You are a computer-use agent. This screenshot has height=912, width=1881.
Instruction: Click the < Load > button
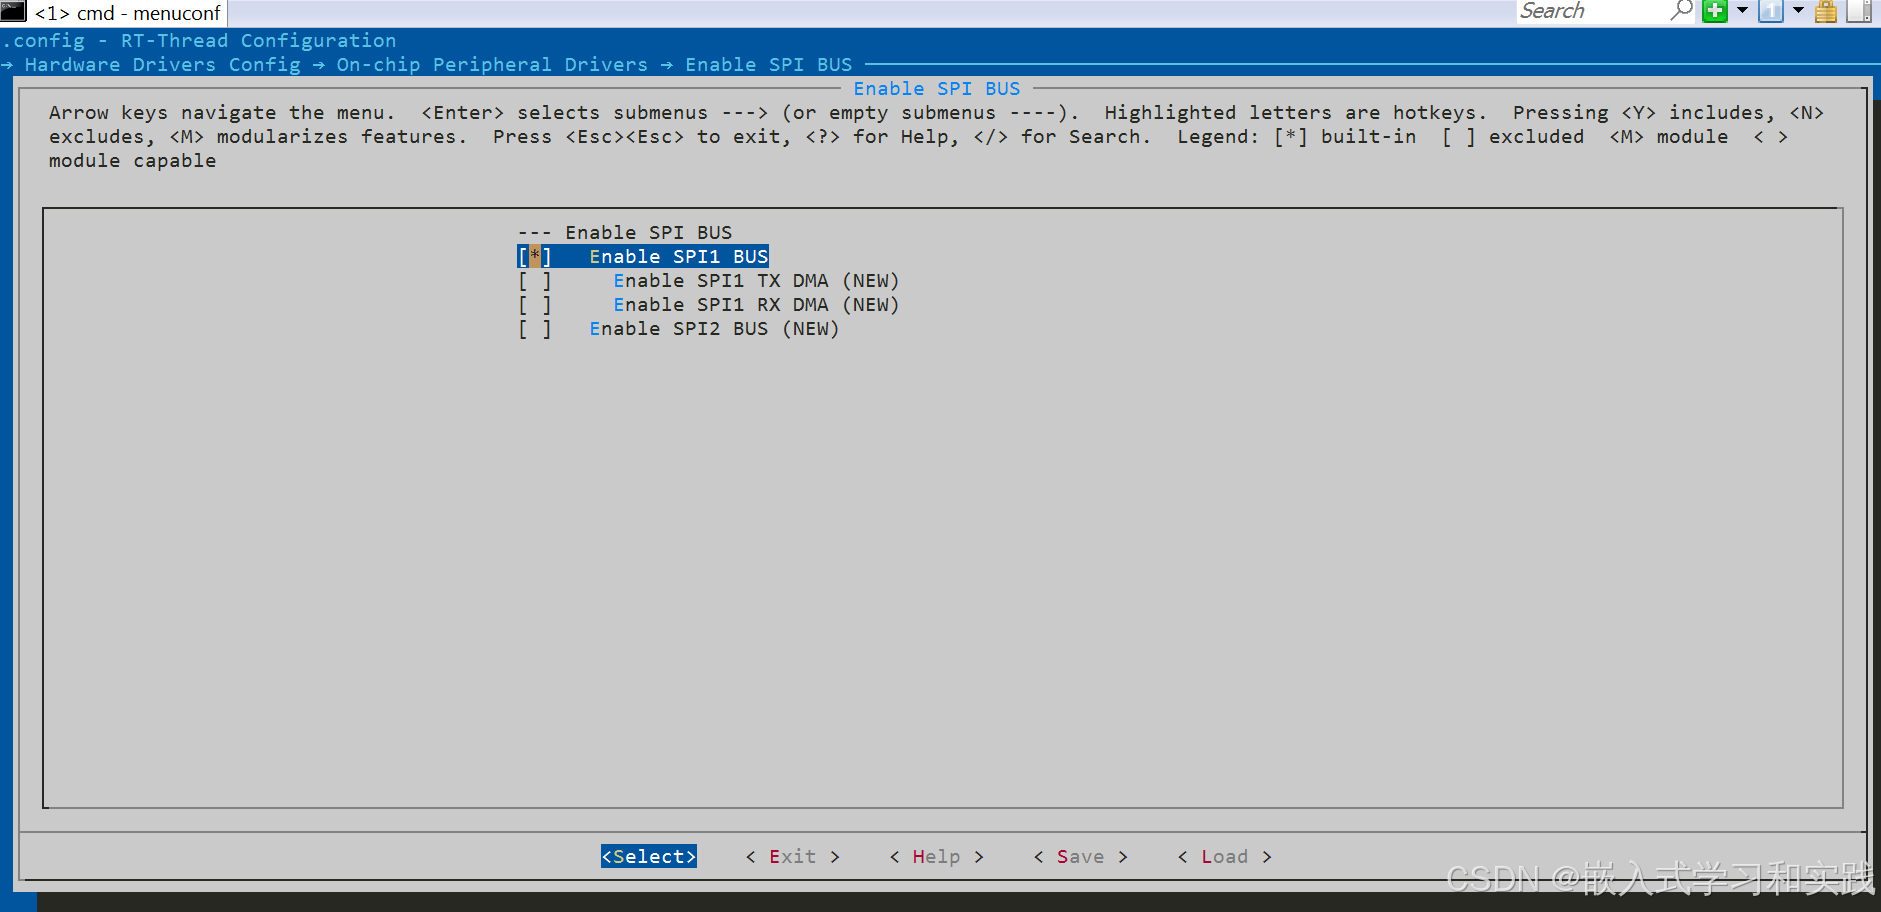point(1225,857)
